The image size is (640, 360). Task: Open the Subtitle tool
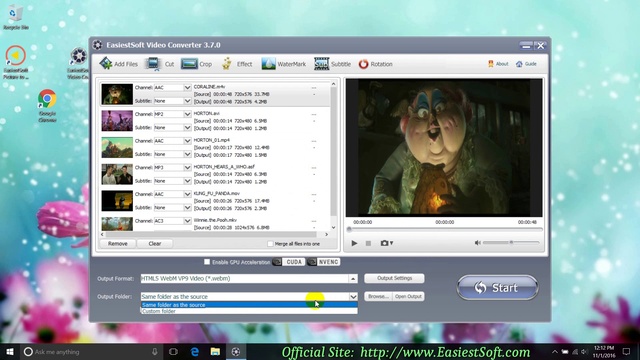[332, 64]
